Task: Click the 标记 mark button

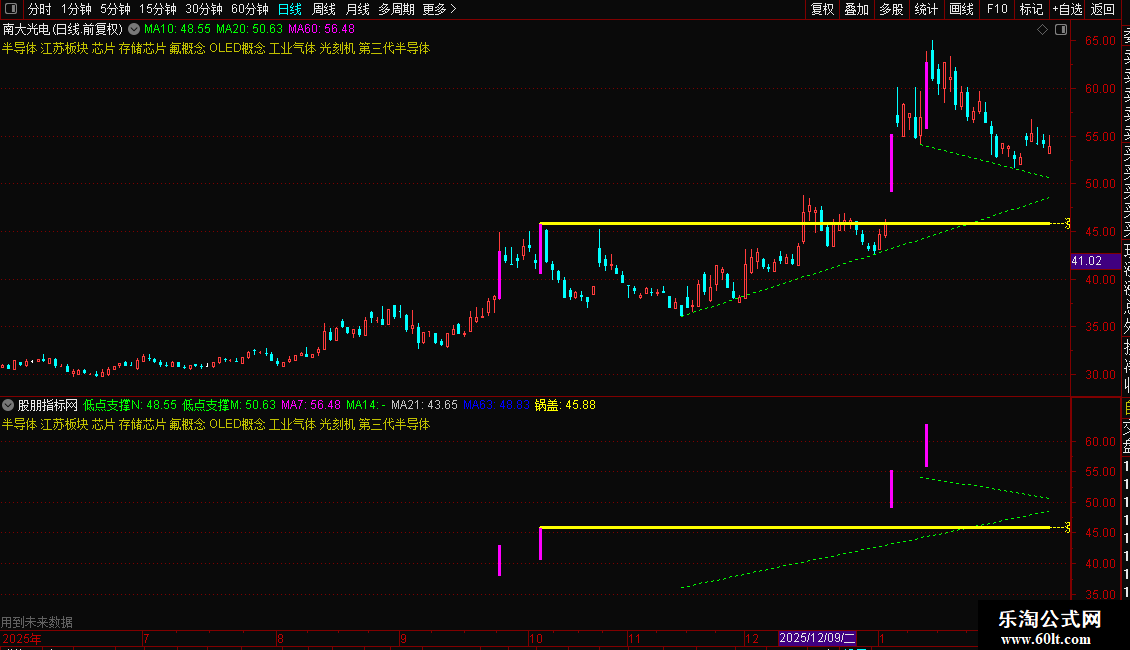Action: [1031, 9]
